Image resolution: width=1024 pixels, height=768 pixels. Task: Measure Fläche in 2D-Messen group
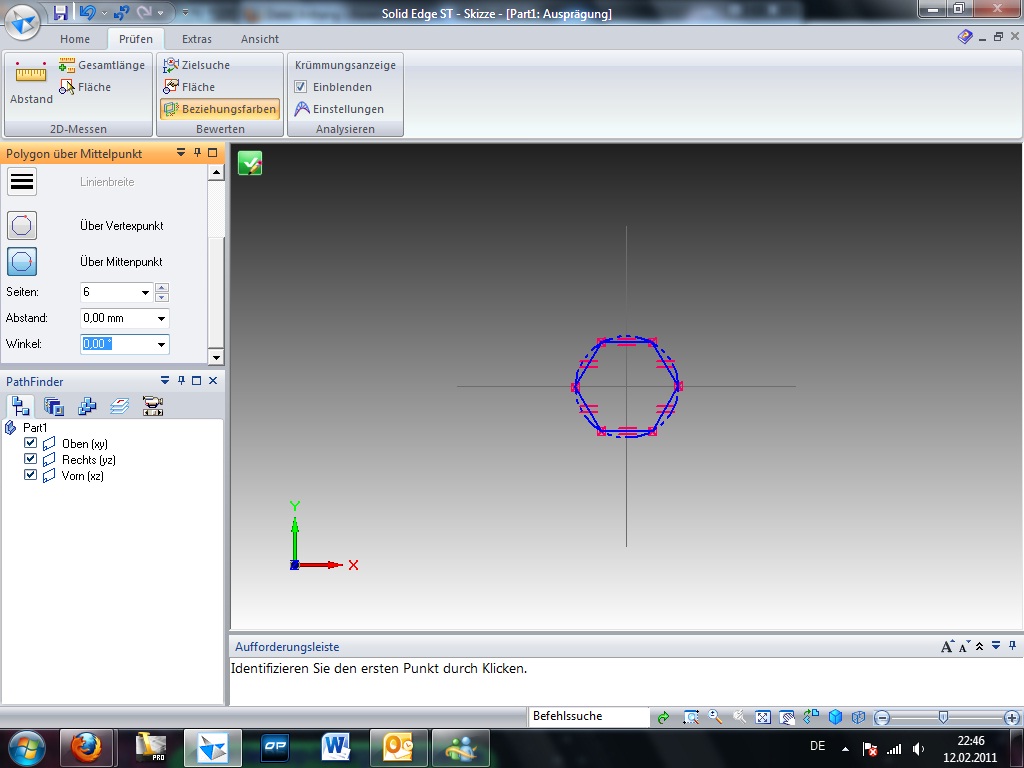(85, 87)
